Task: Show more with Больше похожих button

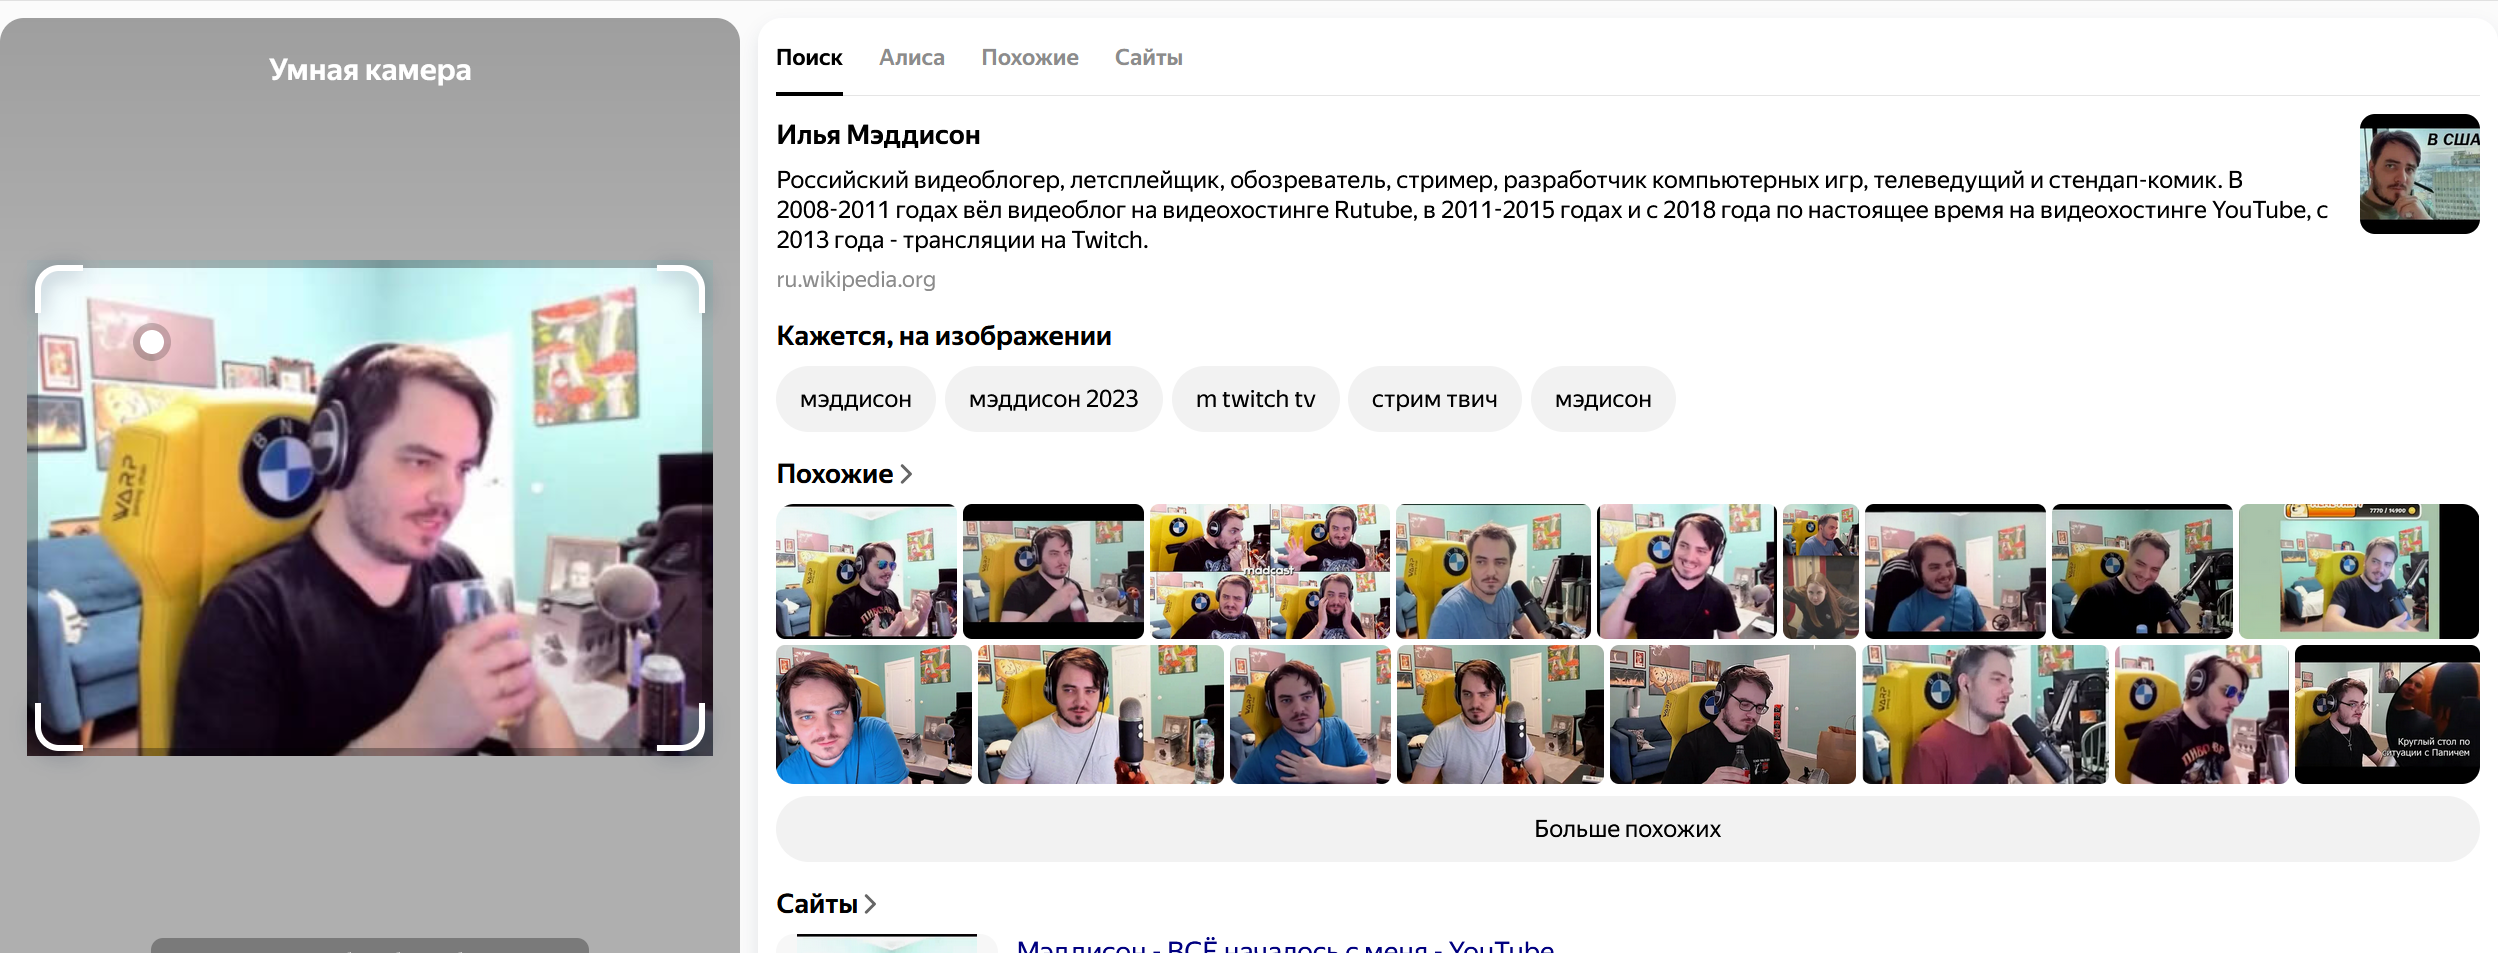Action: tap(1628, 829)
